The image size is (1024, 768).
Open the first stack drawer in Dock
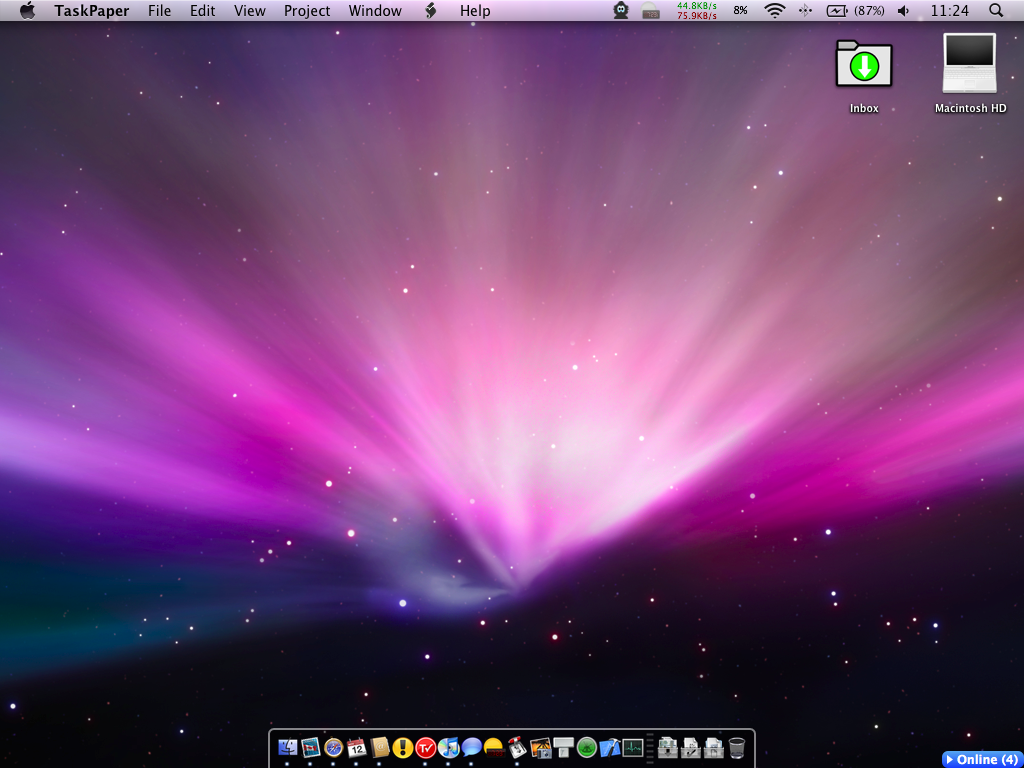[x=668, y=747]
